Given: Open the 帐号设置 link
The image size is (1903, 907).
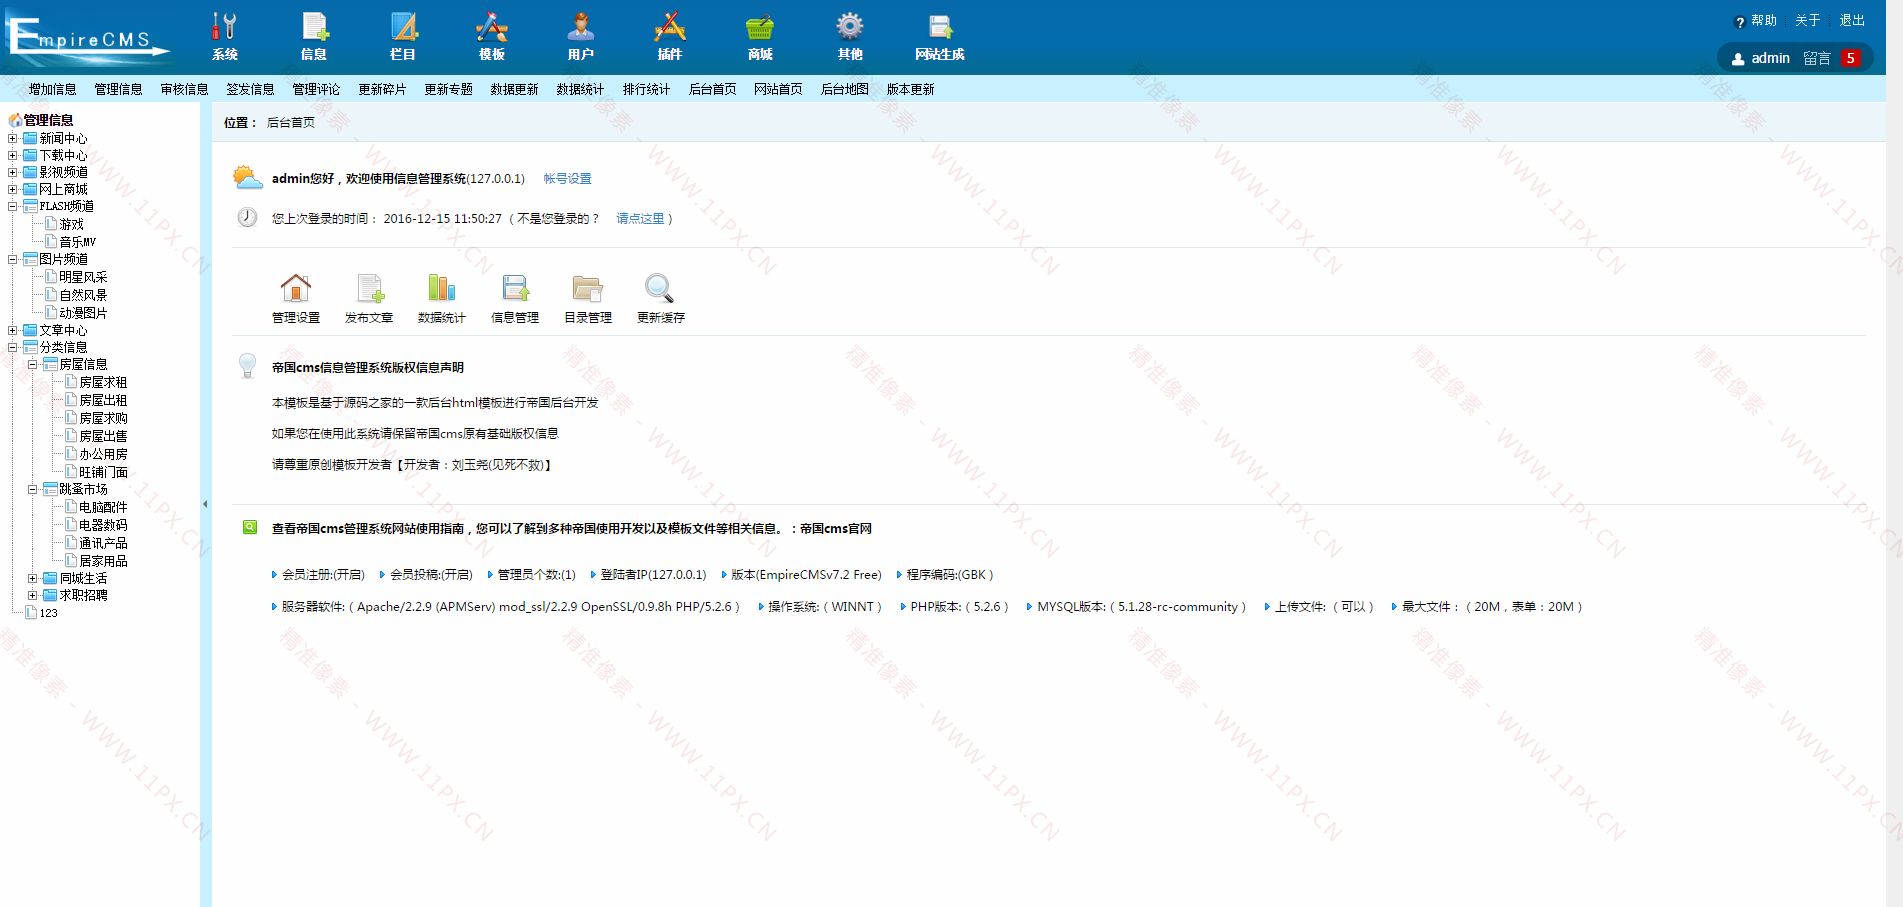Looking at the screenshot, I should coord(567,179).
